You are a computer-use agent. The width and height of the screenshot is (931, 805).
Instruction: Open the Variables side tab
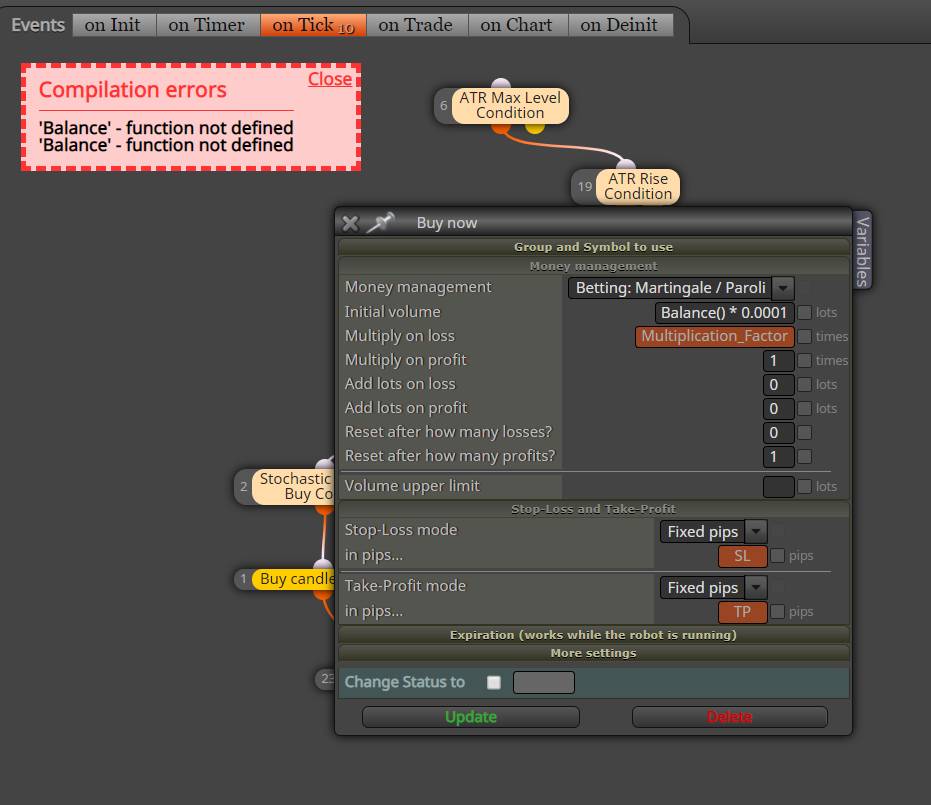pyautogui.click(x=862, y=250)
